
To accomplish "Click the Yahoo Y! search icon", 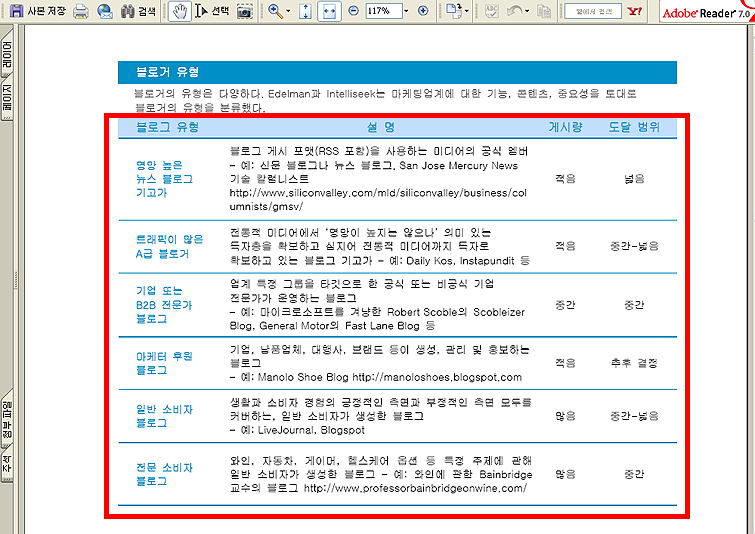I will pyautogui.click(x=635, y=11).
